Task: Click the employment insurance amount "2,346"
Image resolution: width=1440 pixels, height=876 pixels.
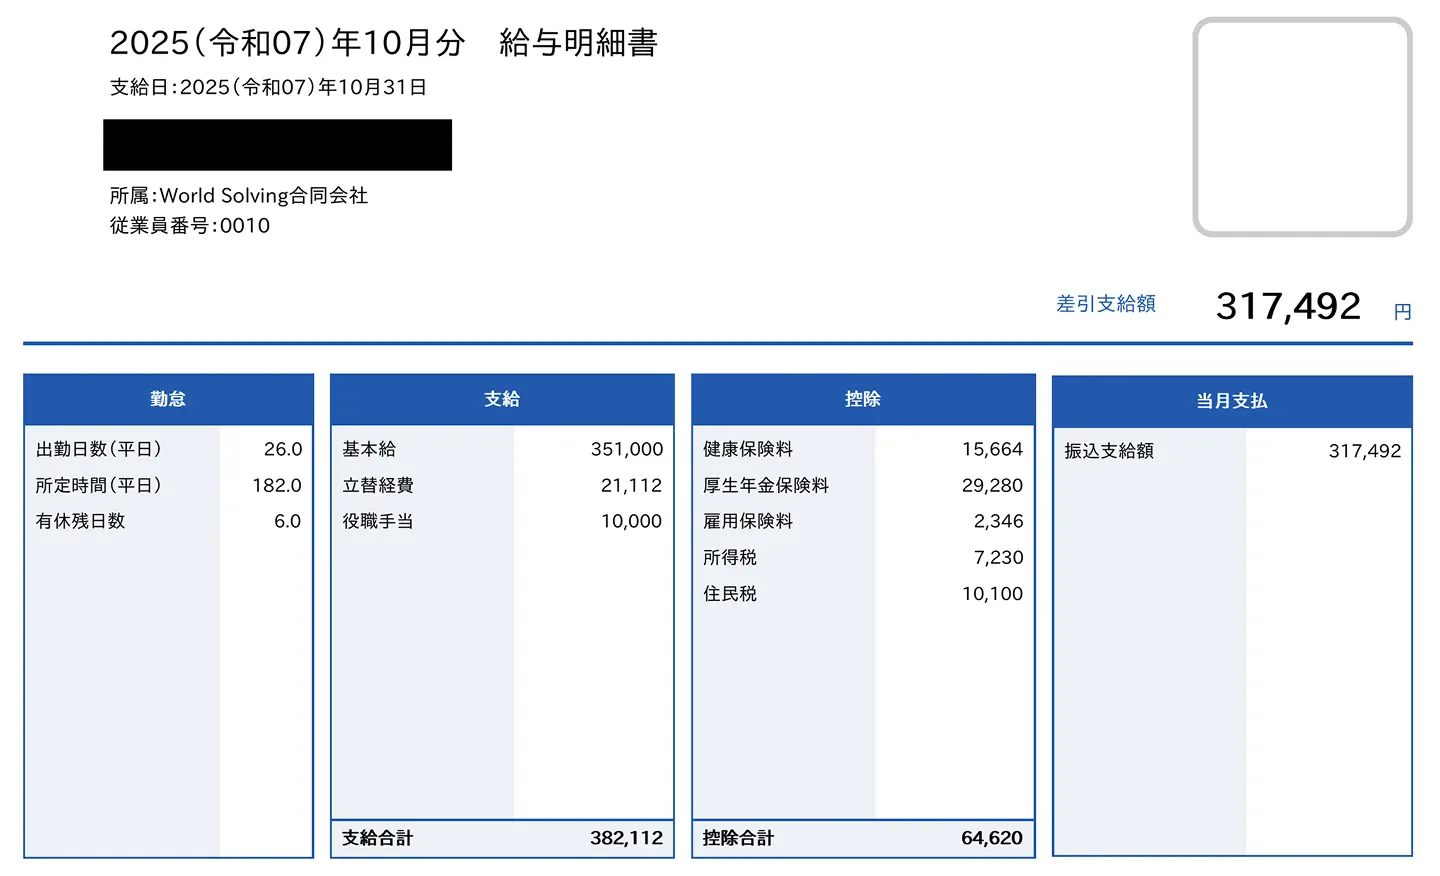Action: [x=999, y=521]
